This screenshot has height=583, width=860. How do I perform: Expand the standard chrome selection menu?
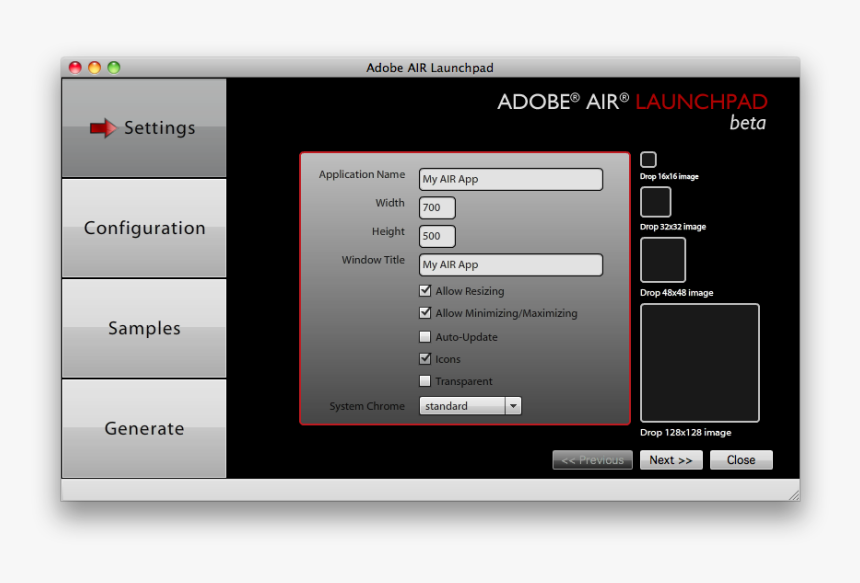[x=513, y=405]
